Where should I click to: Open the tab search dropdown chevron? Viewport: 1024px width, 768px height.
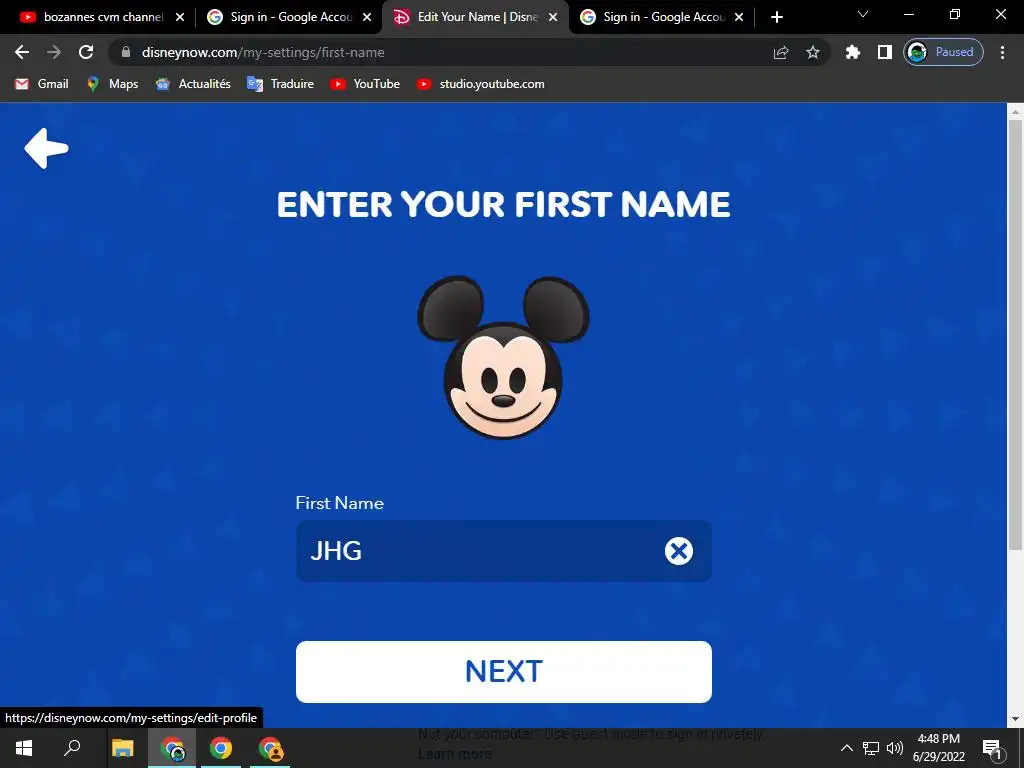(863, 14)
